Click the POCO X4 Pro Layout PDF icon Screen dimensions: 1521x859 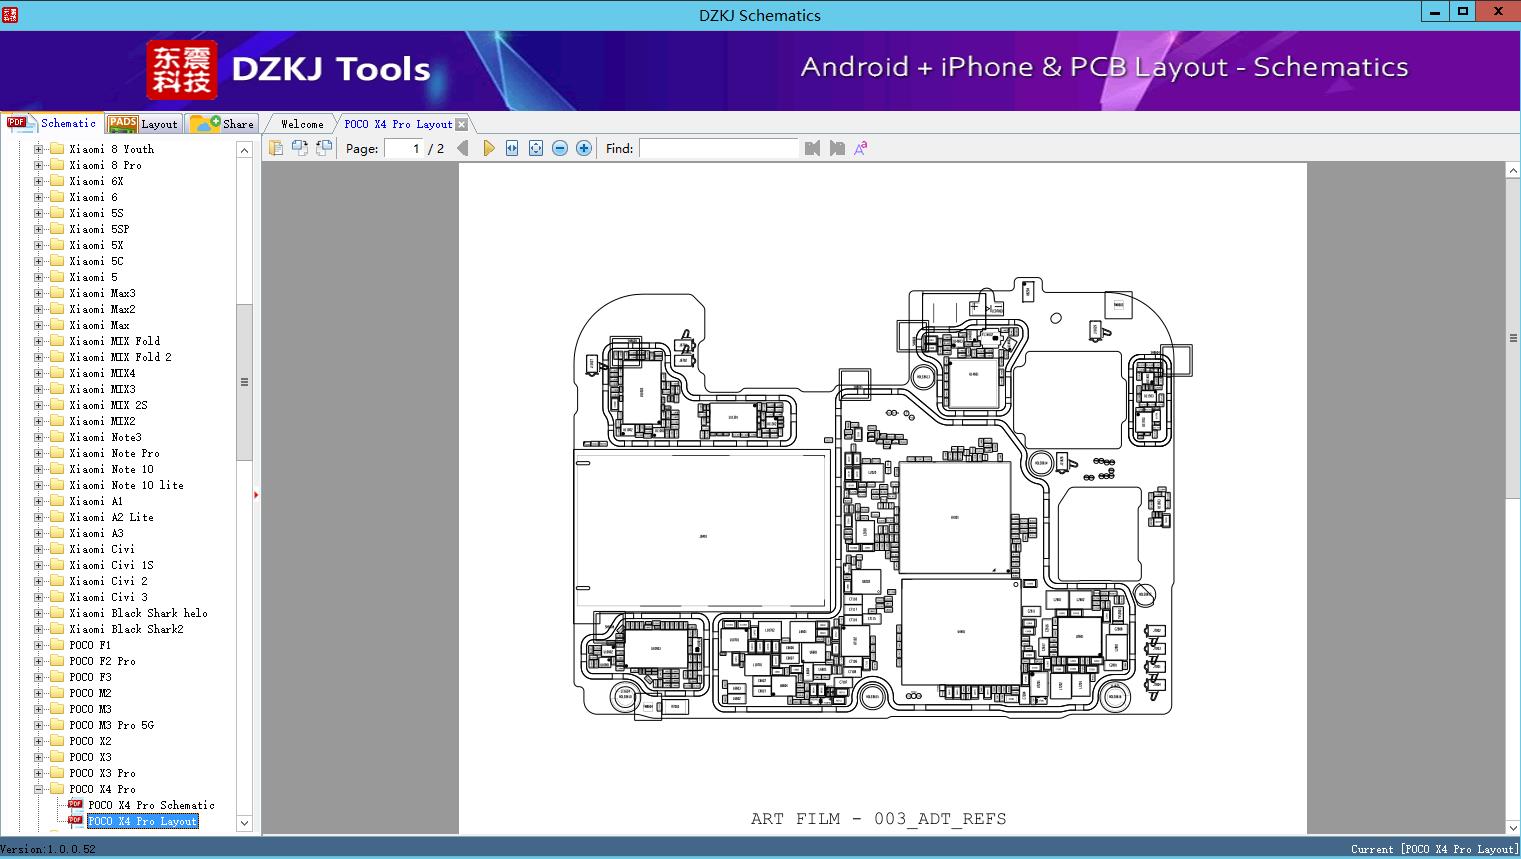click(x=75, y=821)
